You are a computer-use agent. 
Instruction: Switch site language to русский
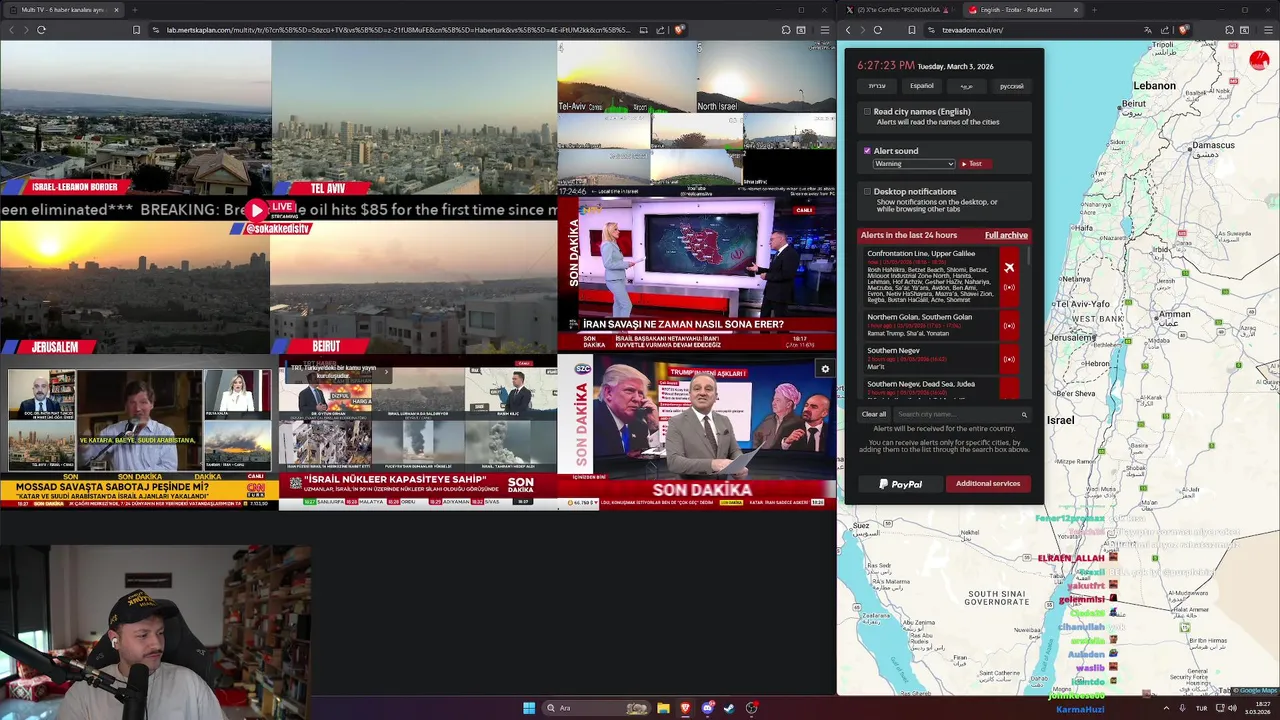click(1012, 86)
